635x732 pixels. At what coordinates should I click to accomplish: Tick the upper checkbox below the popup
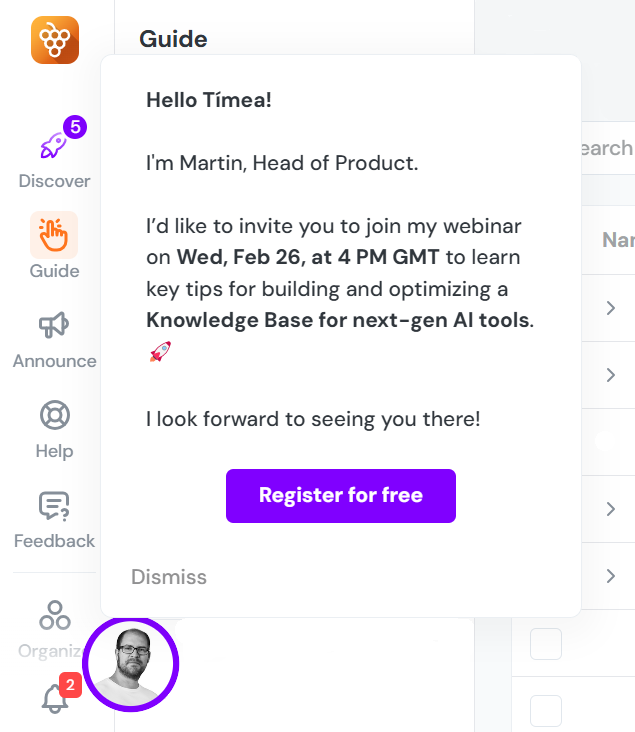(546, 645)
